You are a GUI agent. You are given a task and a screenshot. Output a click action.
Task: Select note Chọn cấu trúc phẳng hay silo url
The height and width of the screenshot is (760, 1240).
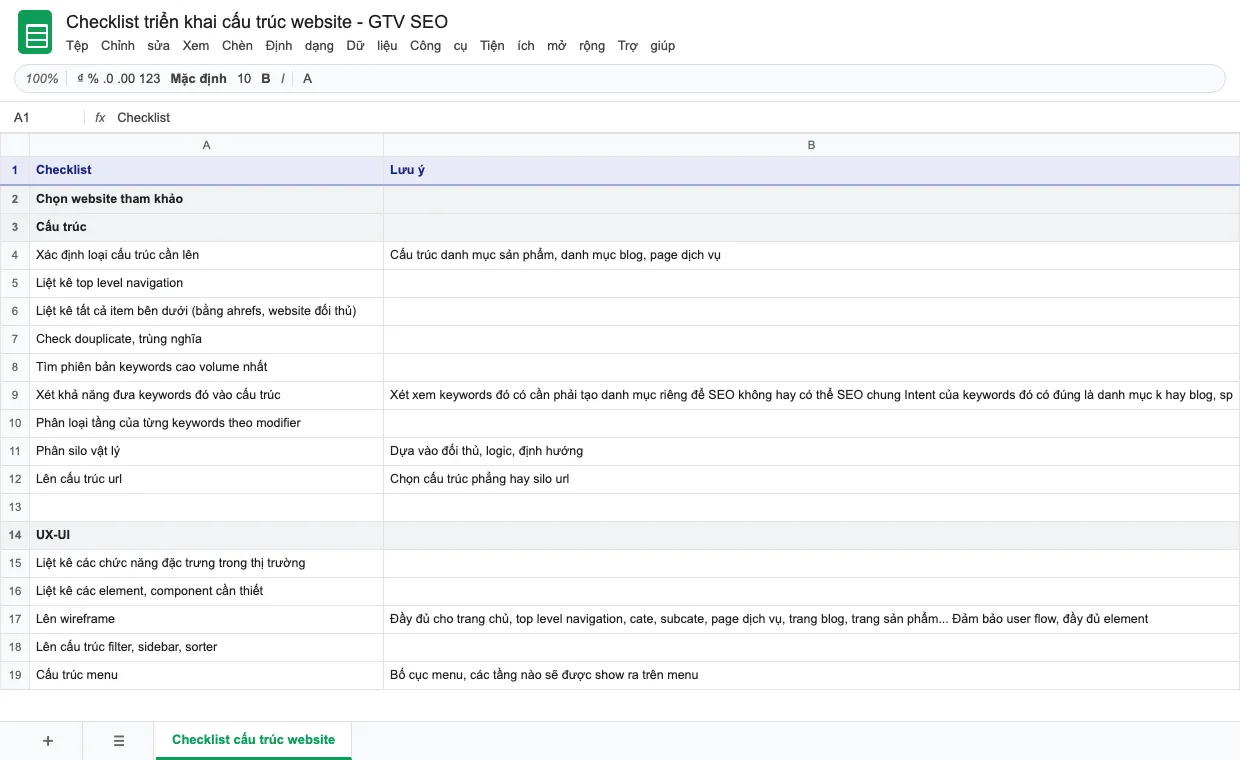coord(811,479)
